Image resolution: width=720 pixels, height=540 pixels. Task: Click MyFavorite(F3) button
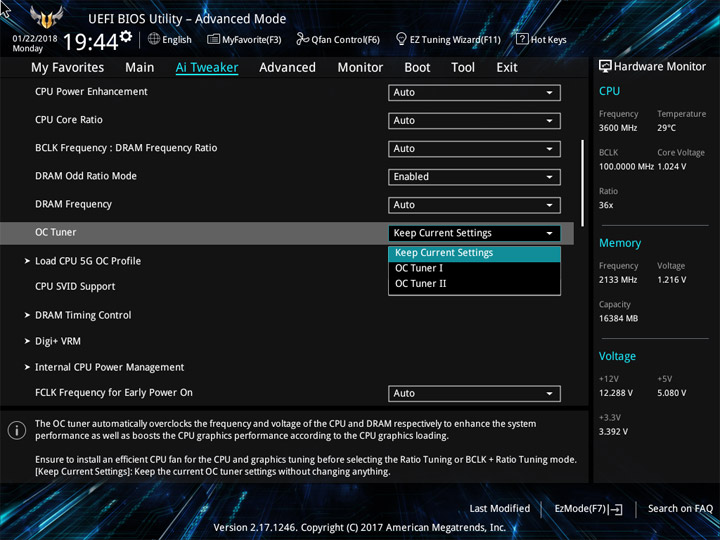point(244,39)
